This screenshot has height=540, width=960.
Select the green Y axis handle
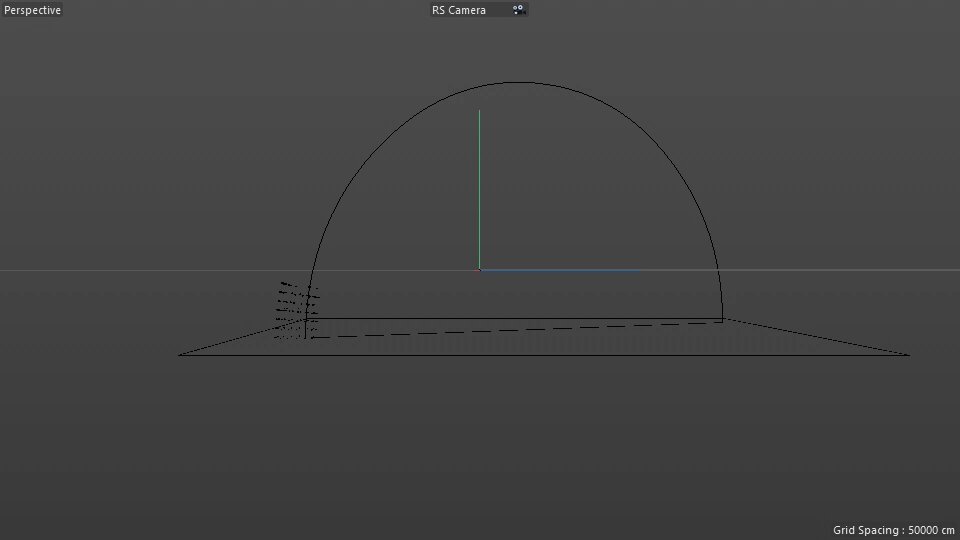coord(479,190)
